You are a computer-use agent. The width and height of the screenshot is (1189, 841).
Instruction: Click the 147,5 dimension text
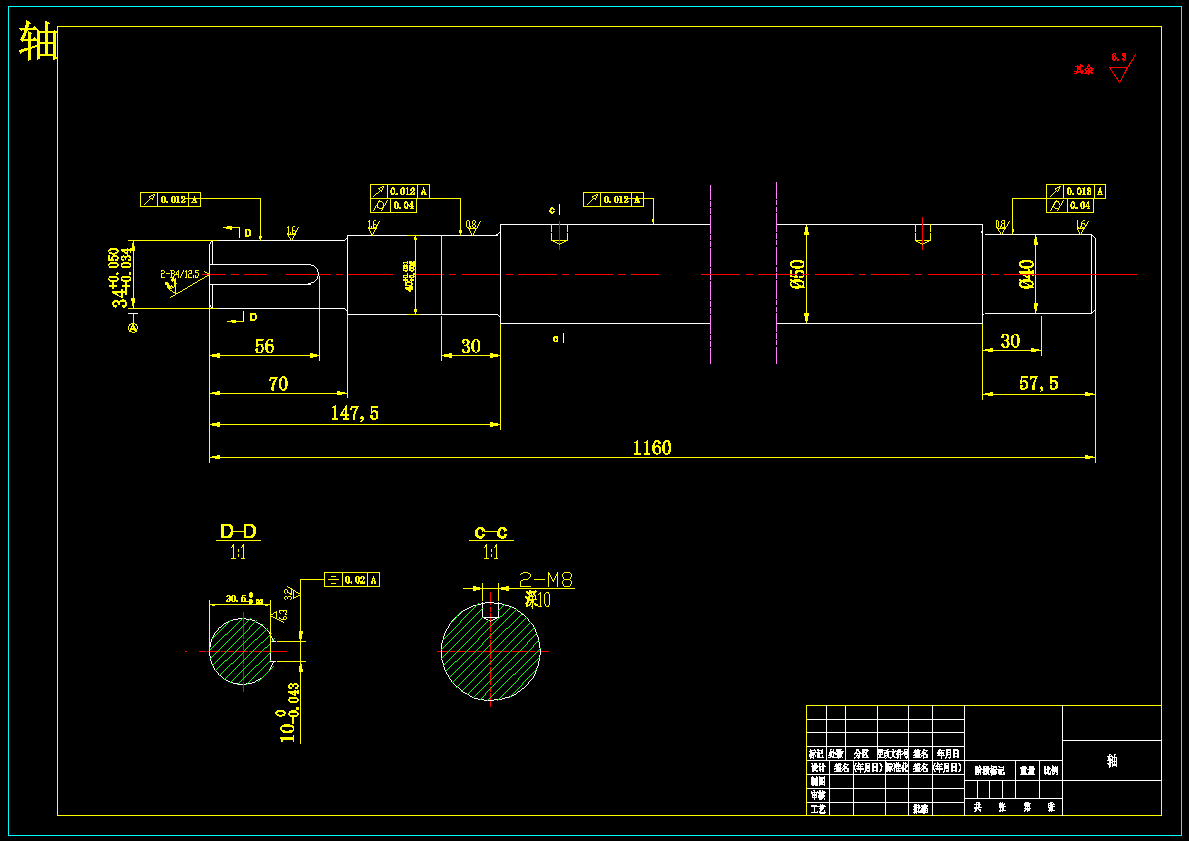click(354, 413)
